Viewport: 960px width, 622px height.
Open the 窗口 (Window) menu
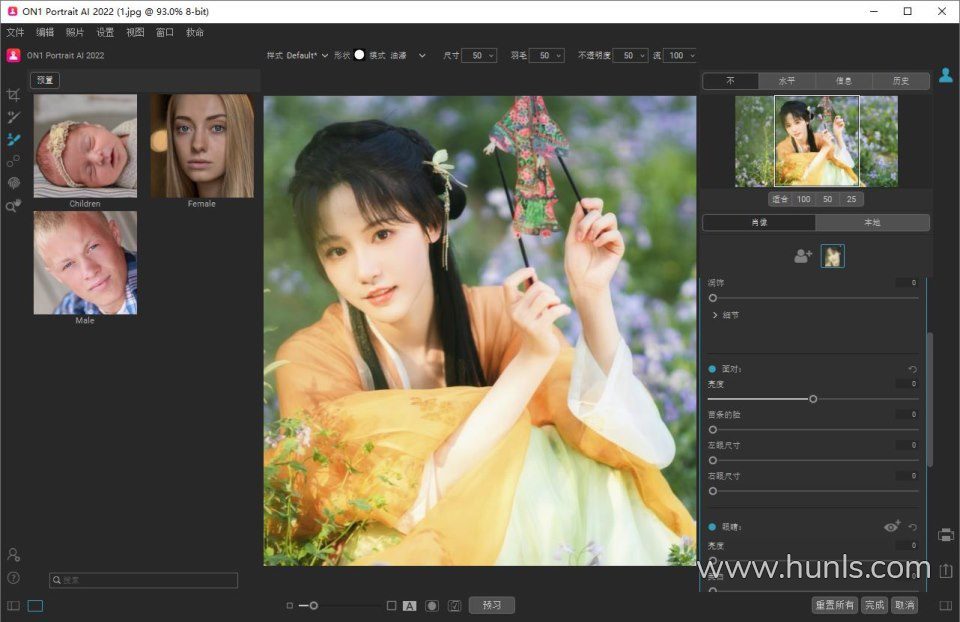point(165,32)
